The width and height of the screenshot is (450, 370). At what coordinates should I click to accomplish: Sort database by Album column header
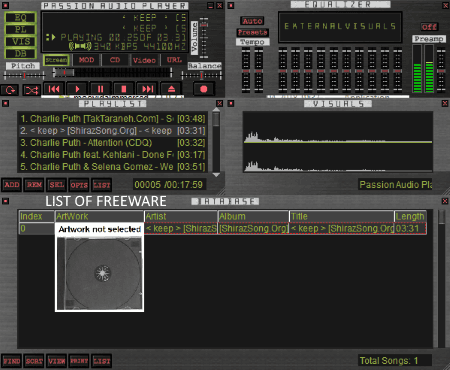254,216
